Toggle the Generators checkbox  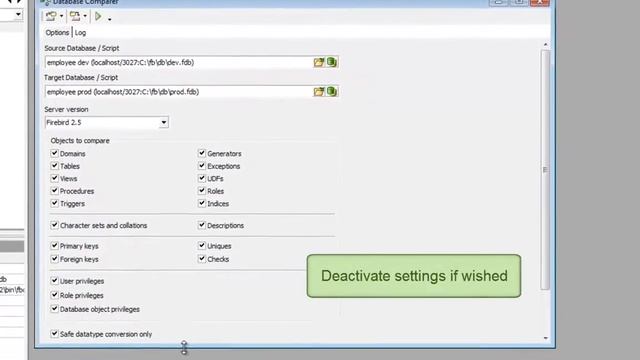(x=202, y=153)
